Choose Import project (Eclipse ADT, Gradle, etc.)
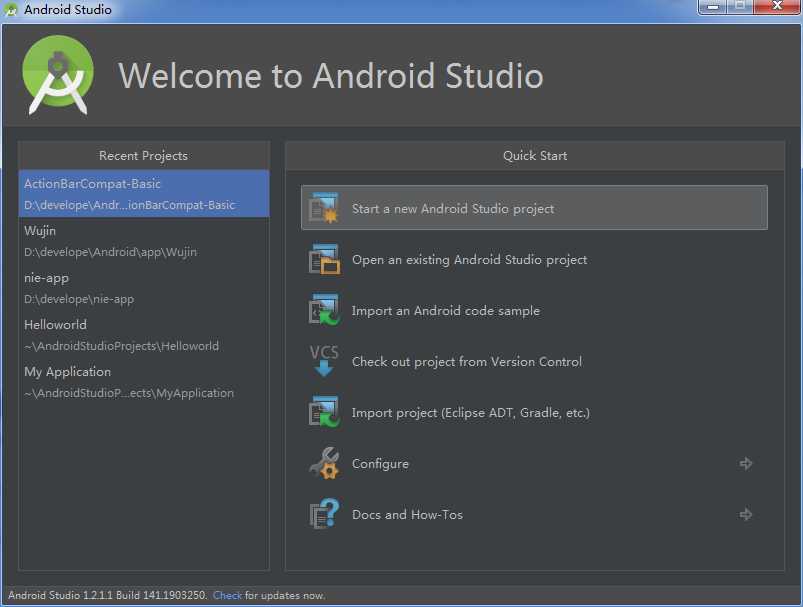 534,412
